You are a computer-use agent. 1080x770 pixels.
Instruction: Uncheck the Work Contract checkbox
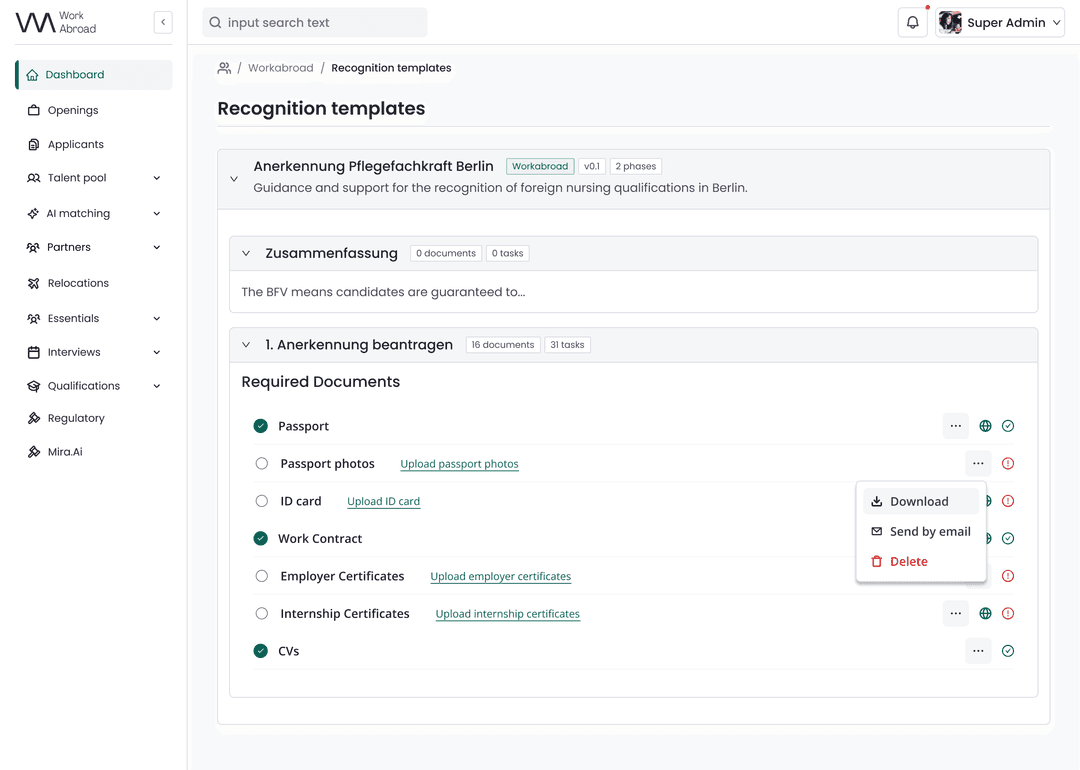261,539
